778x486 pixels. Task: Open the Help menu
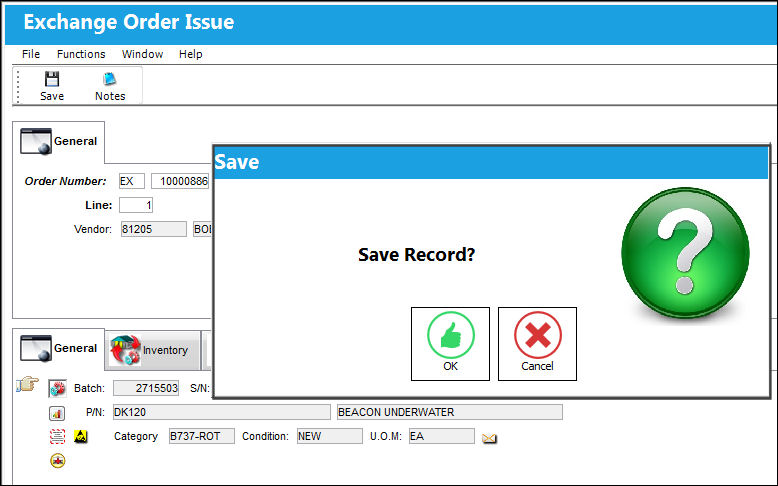[191, 54]
